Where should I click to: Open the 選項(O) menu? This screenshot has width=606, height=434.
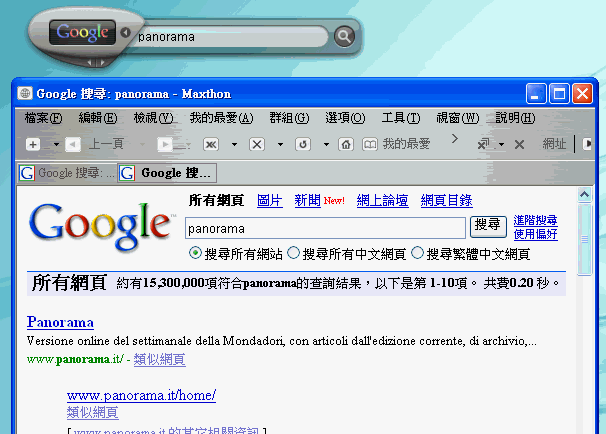click(x=345, y=117)
